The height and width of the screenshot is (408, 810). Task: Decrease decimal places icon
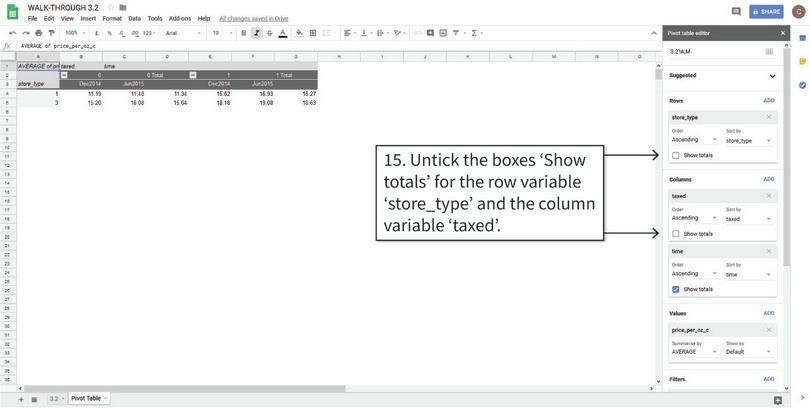pyautogui.click(x=121, y=33)
